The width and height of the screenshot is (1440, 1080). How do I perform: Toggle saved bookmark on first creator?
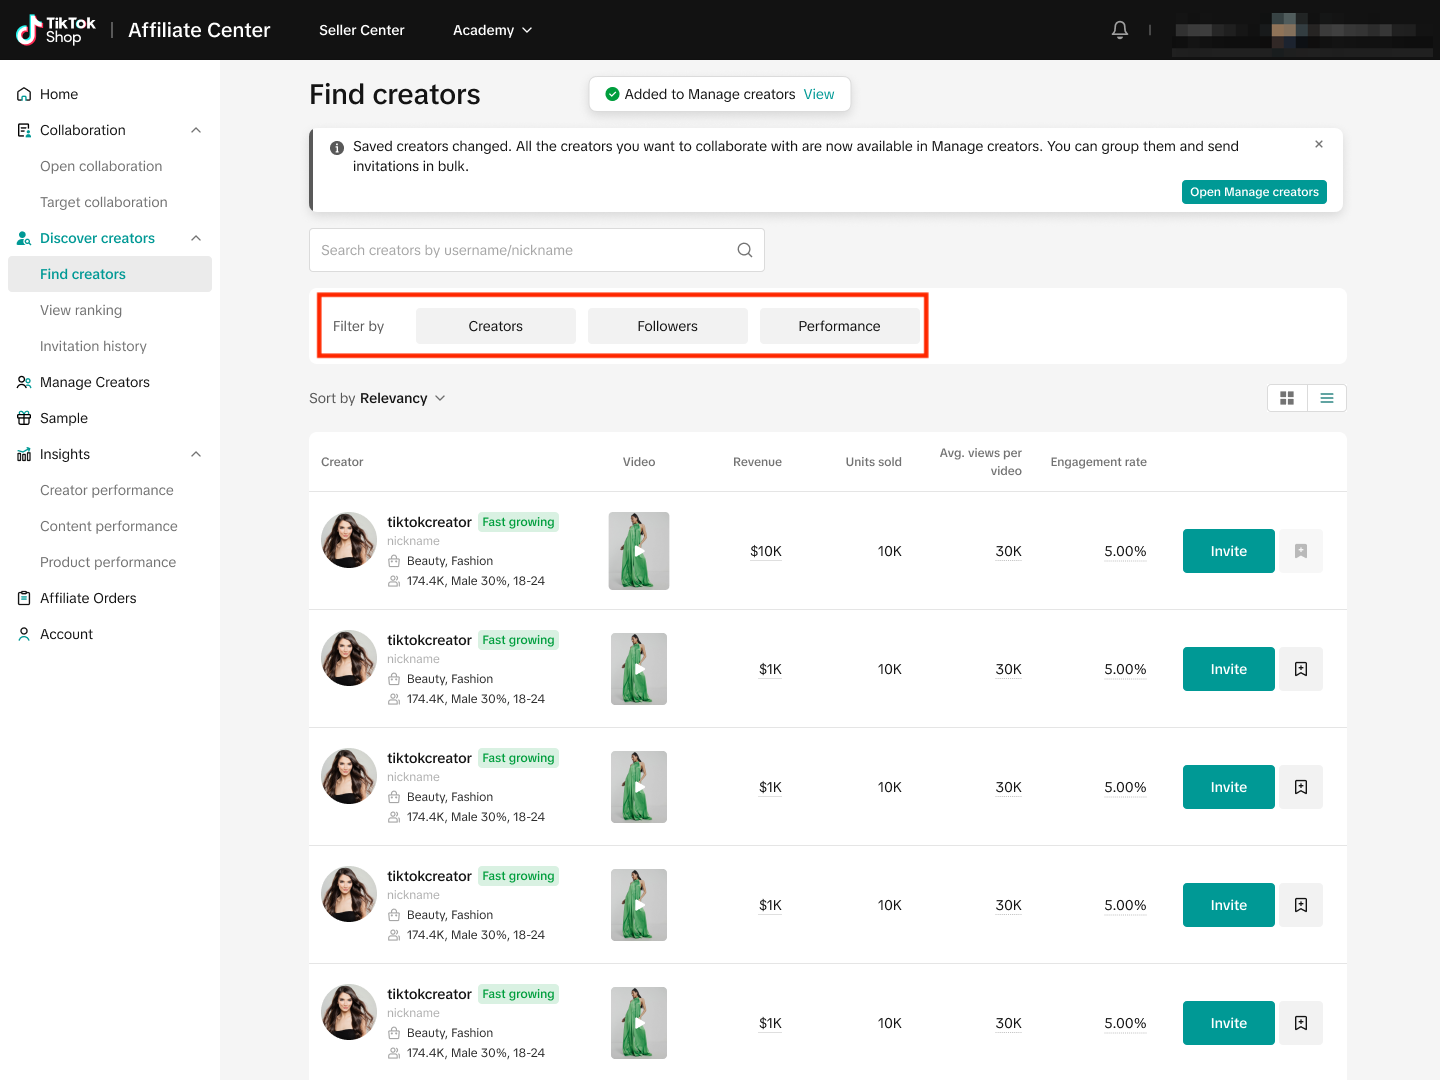(1300, 551)
